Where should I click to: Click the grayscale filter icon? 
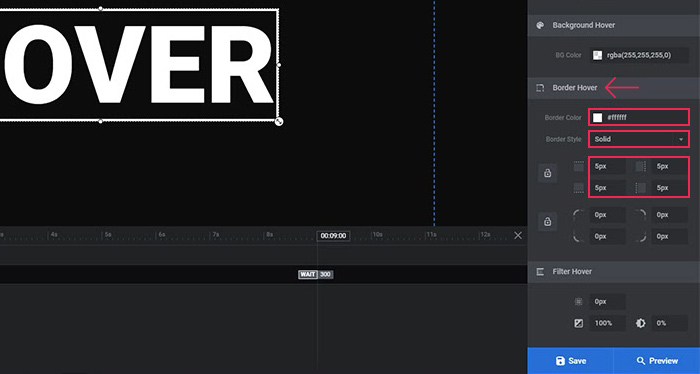point(579,323)
